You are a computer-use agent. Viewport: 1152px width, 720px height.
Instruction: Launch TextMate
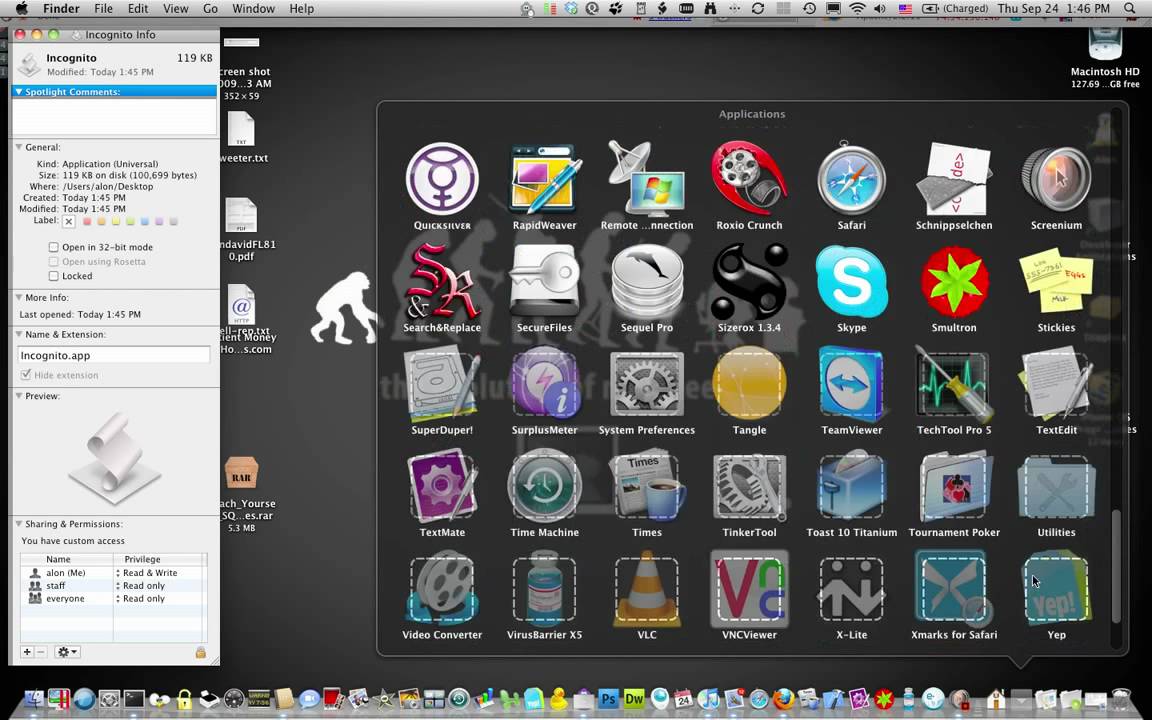(x=442, y=486)
